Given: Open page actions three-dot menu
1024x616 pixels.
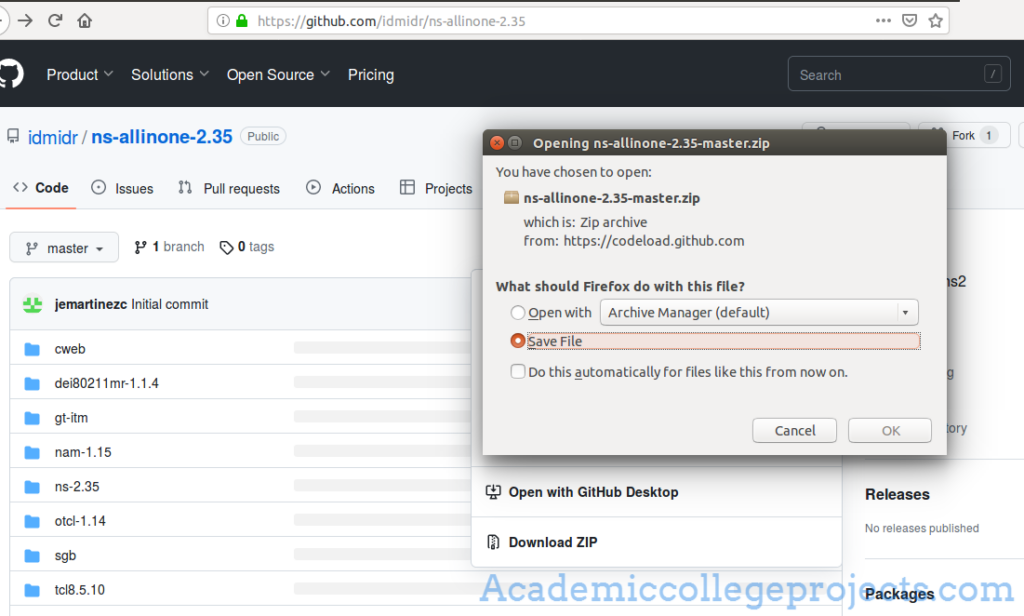Looking at the screenshot, I should (883, 20).
